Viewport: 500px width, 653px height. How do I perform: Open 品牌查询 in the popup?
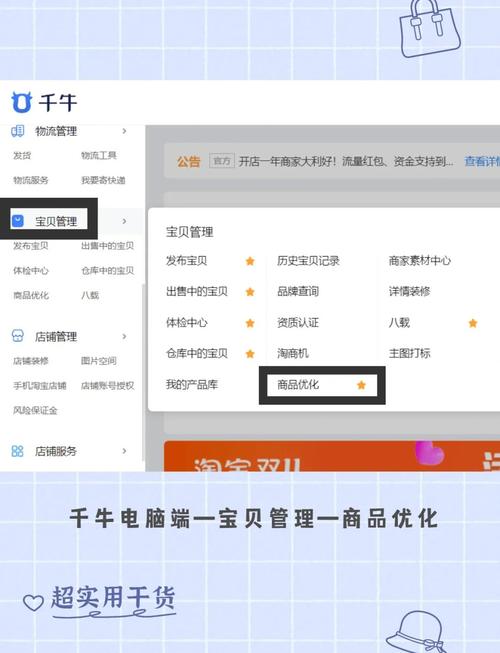(x=298, y=292)
